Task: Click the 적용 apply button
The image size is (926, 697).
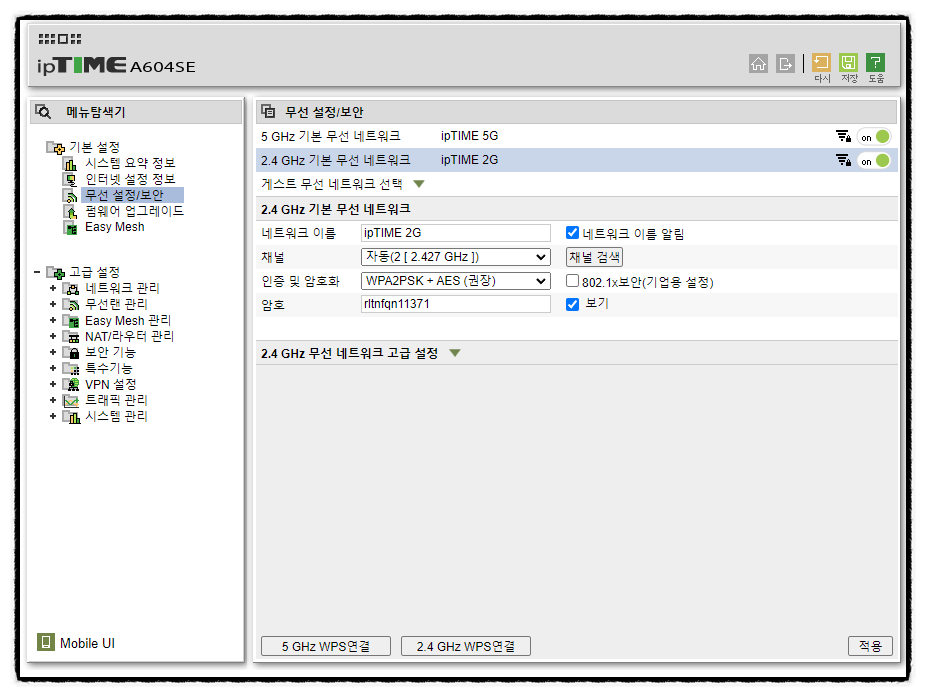Action: [870, 646]
